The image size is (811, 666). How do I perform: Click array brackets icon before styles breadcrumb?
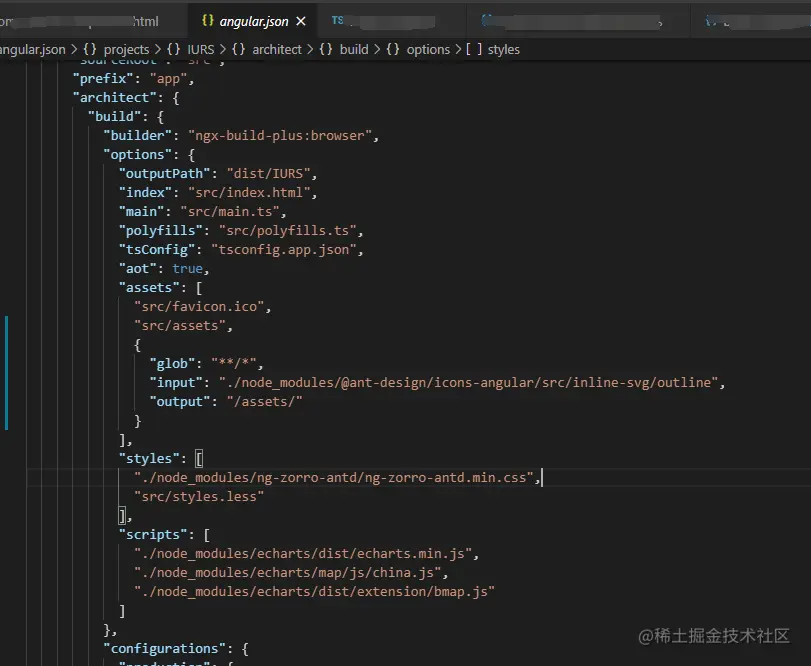point(474,49)
